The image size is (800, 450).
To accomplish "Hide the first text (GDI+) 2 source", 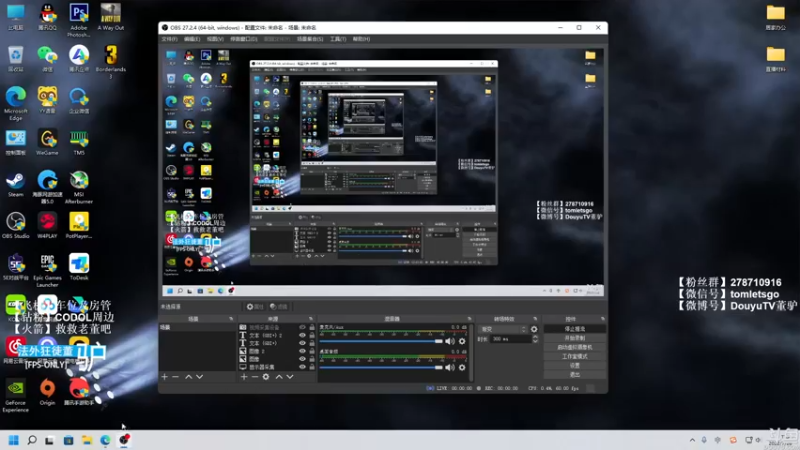I will [302, 336].
